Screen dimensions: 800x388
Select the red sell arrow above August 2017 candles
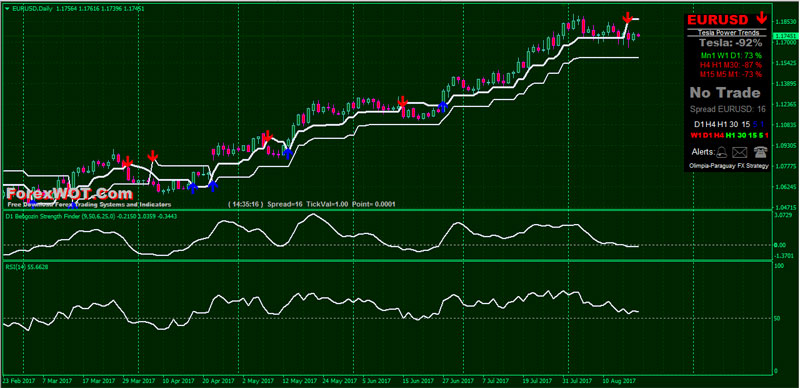coord(628,17)
